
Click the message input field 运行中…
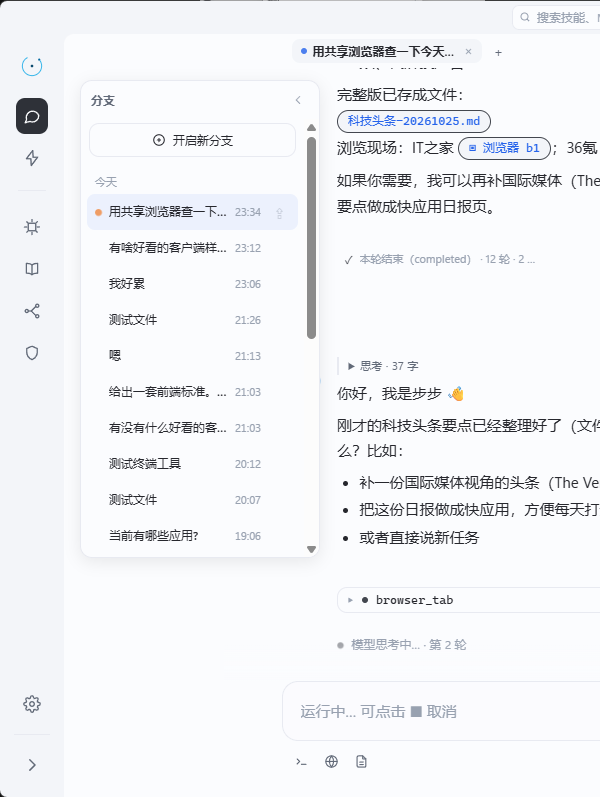click(441, 711)
